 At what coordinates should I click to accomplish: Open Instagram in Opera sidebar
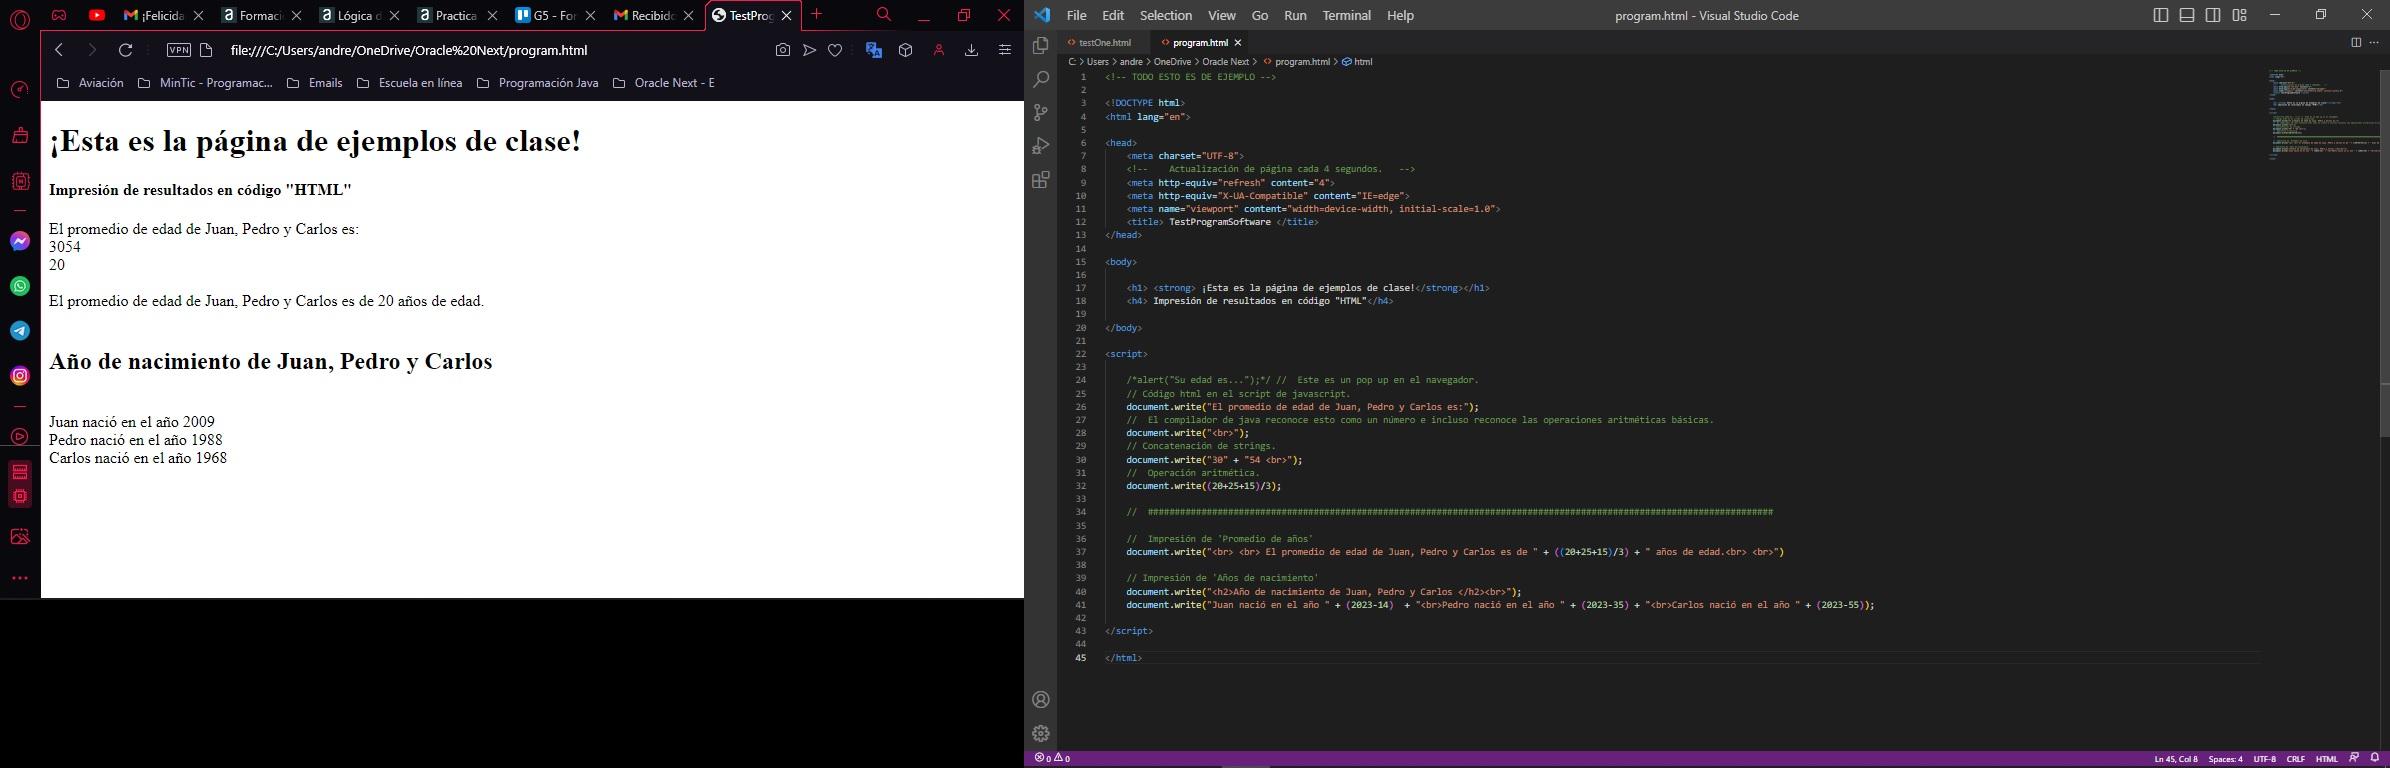click(20, 376)
